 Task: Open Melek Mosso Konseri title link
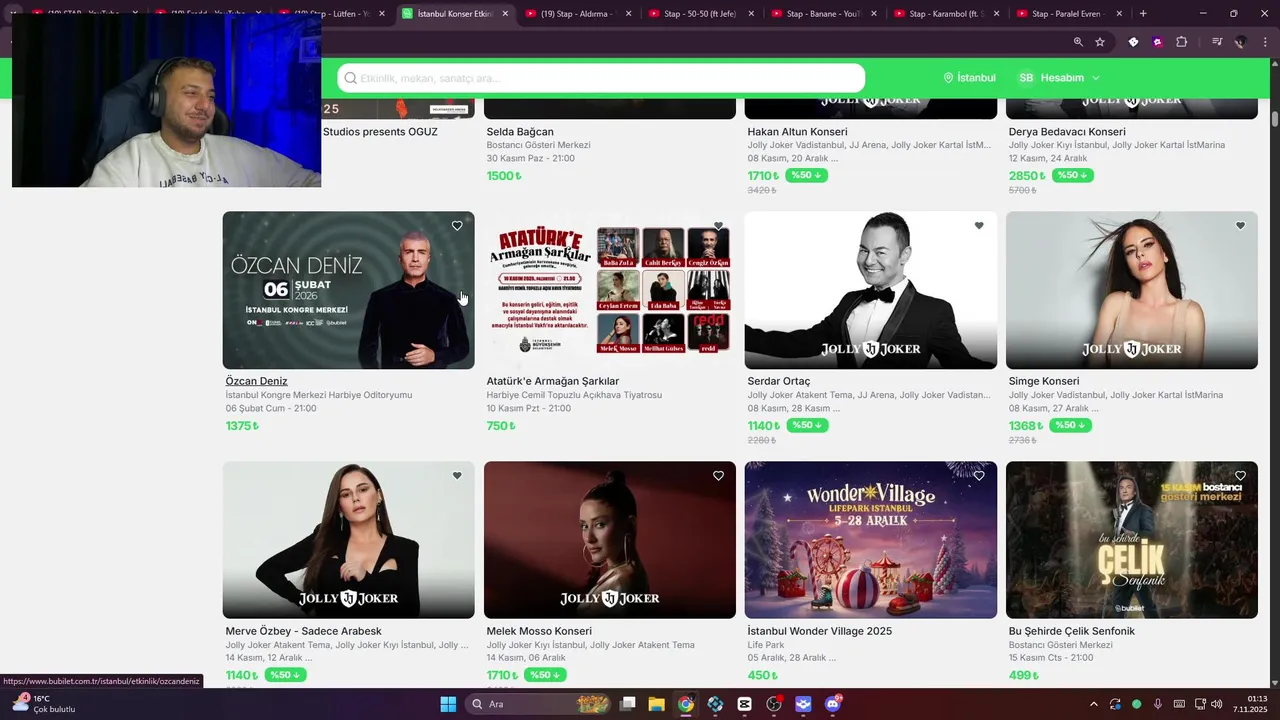click(x=539, y=631)
